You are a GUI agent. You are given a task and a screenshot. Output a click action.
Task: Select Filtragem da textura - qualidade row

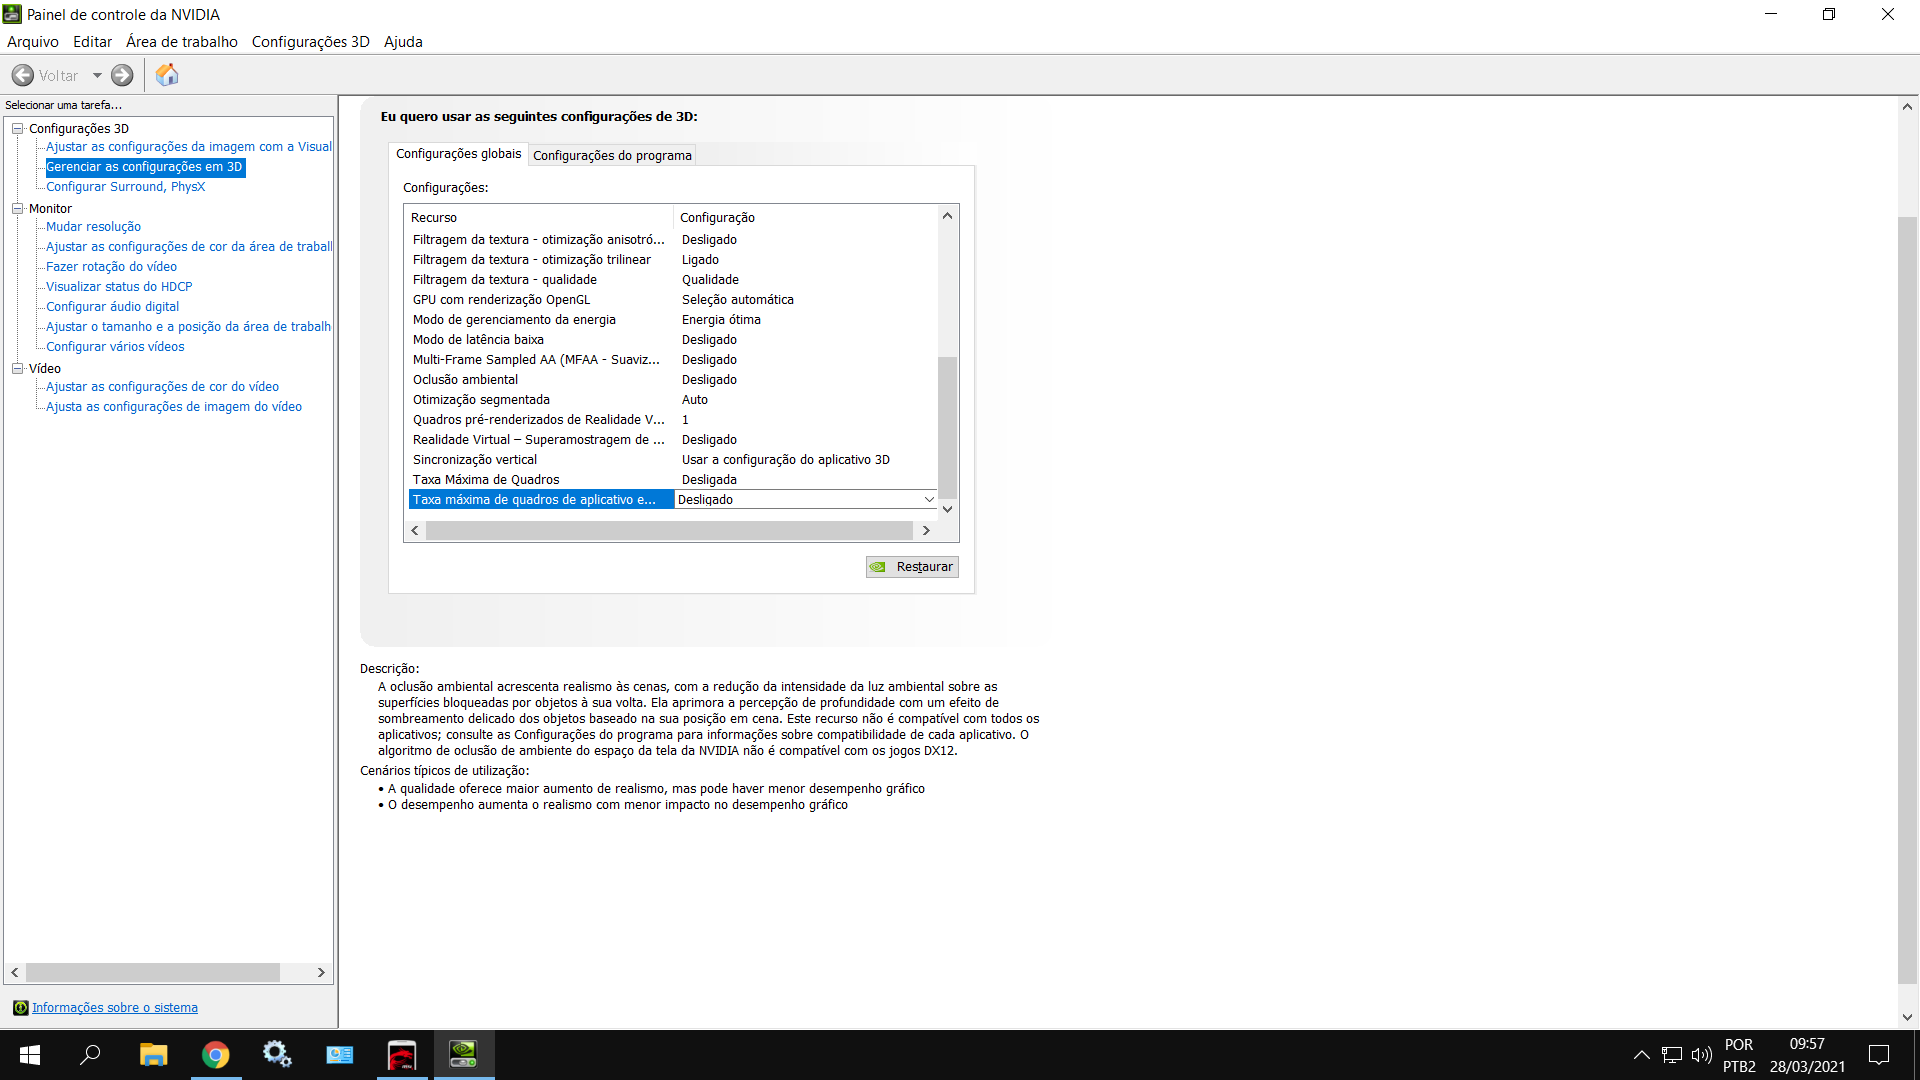672,280
